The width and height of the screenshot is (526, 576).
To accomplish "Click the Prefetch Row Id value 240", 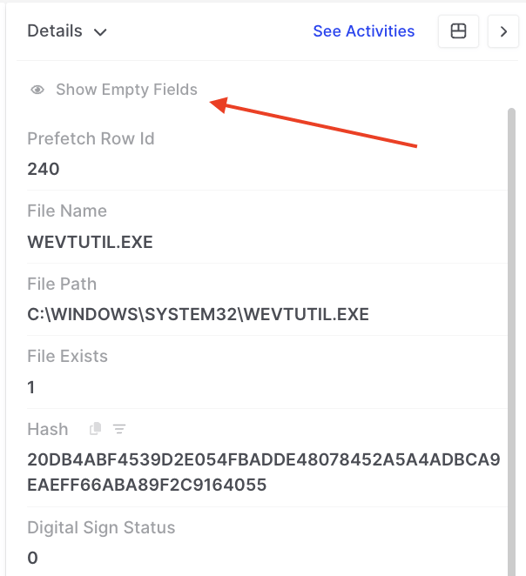I will click(x=43, y=169).
